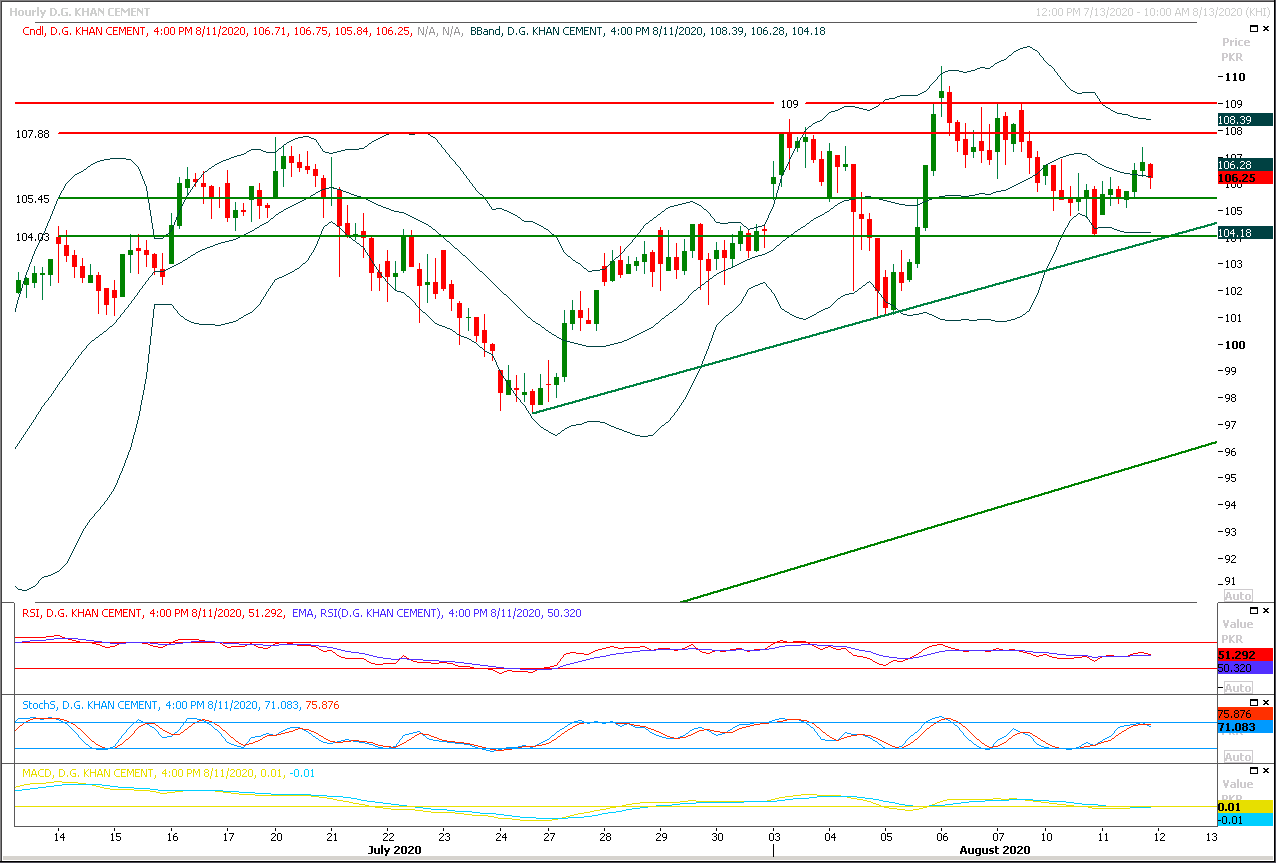Click the 0.01 MACD value tag
This screenshot has width=1276, height=863.
(x=1245, y=806)
